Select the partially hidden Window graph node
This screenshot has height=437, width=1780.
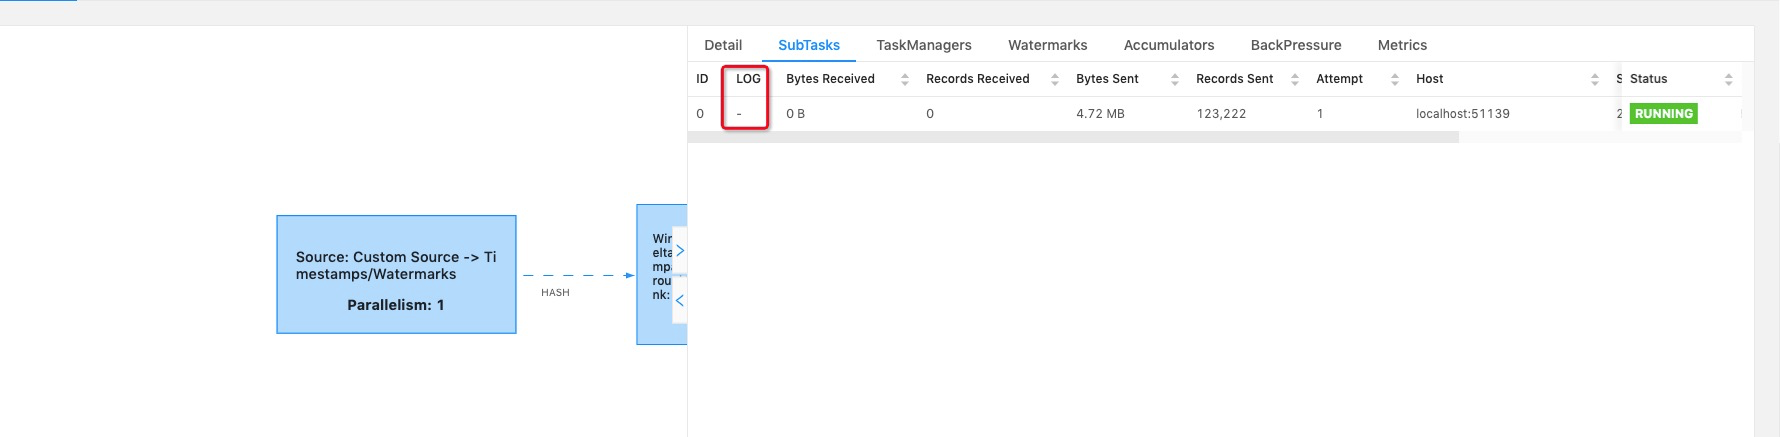point(661,274)
